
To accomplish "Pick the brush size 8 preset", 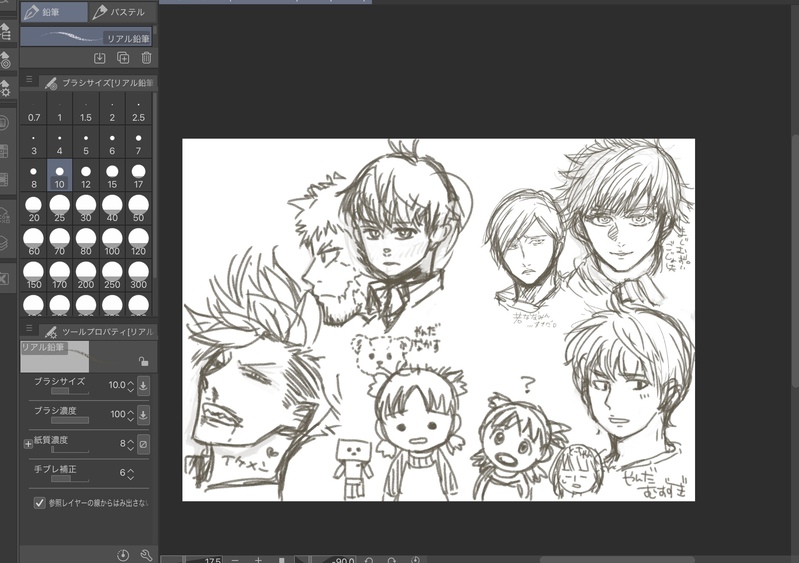I will 34,175.
